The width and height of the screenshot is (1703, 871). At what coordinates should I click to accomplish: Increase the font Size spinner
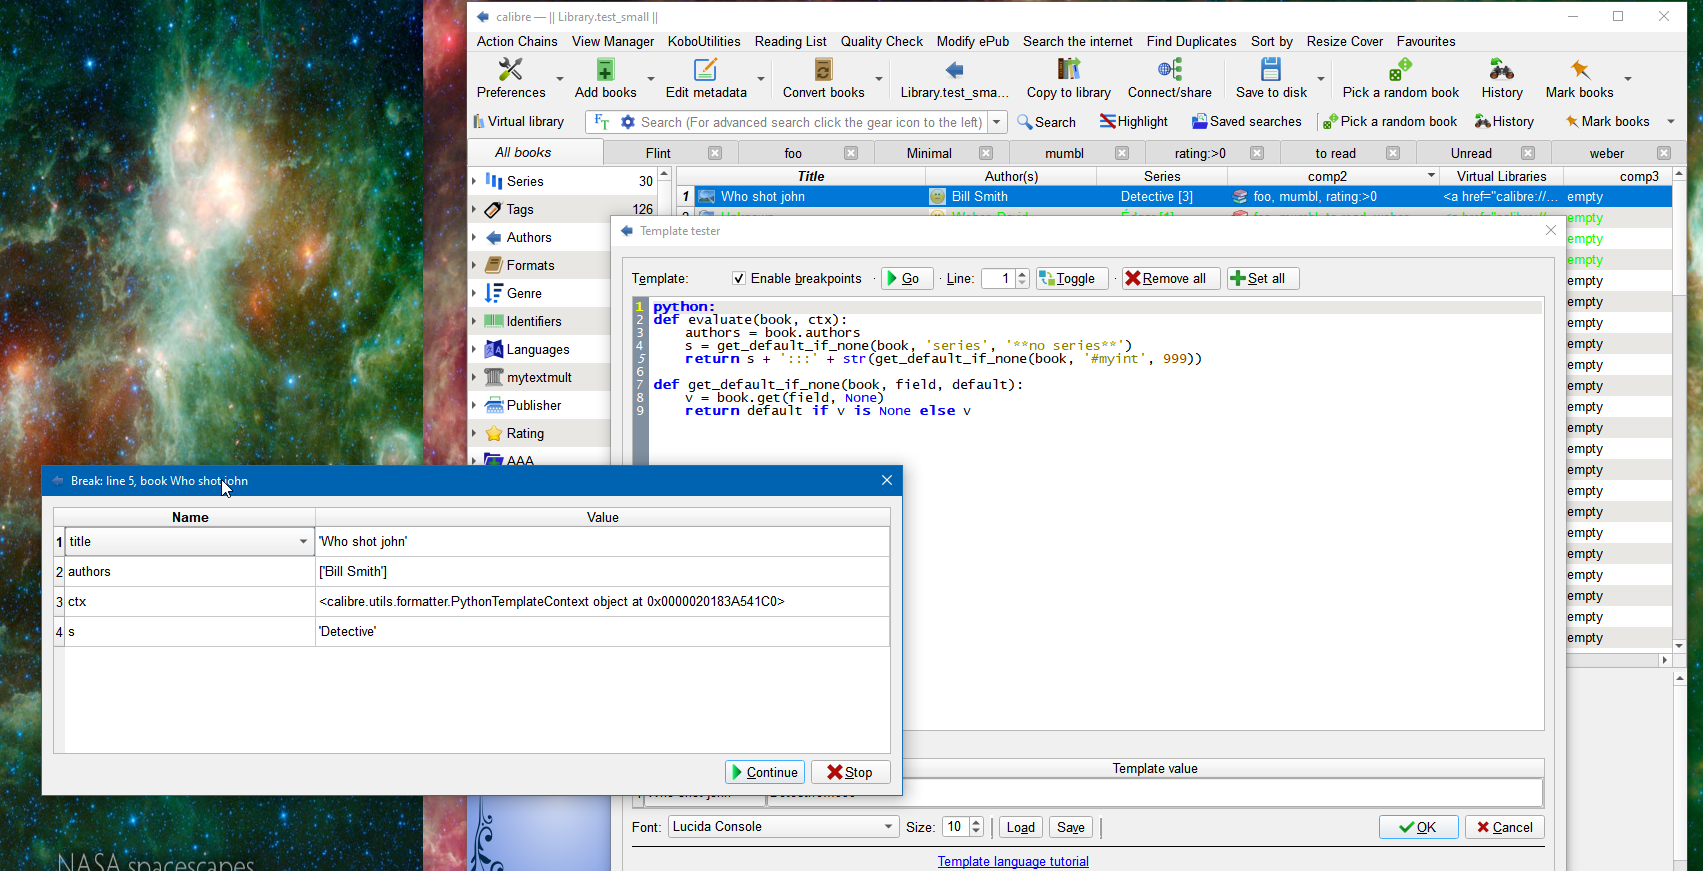pos(976,822)
